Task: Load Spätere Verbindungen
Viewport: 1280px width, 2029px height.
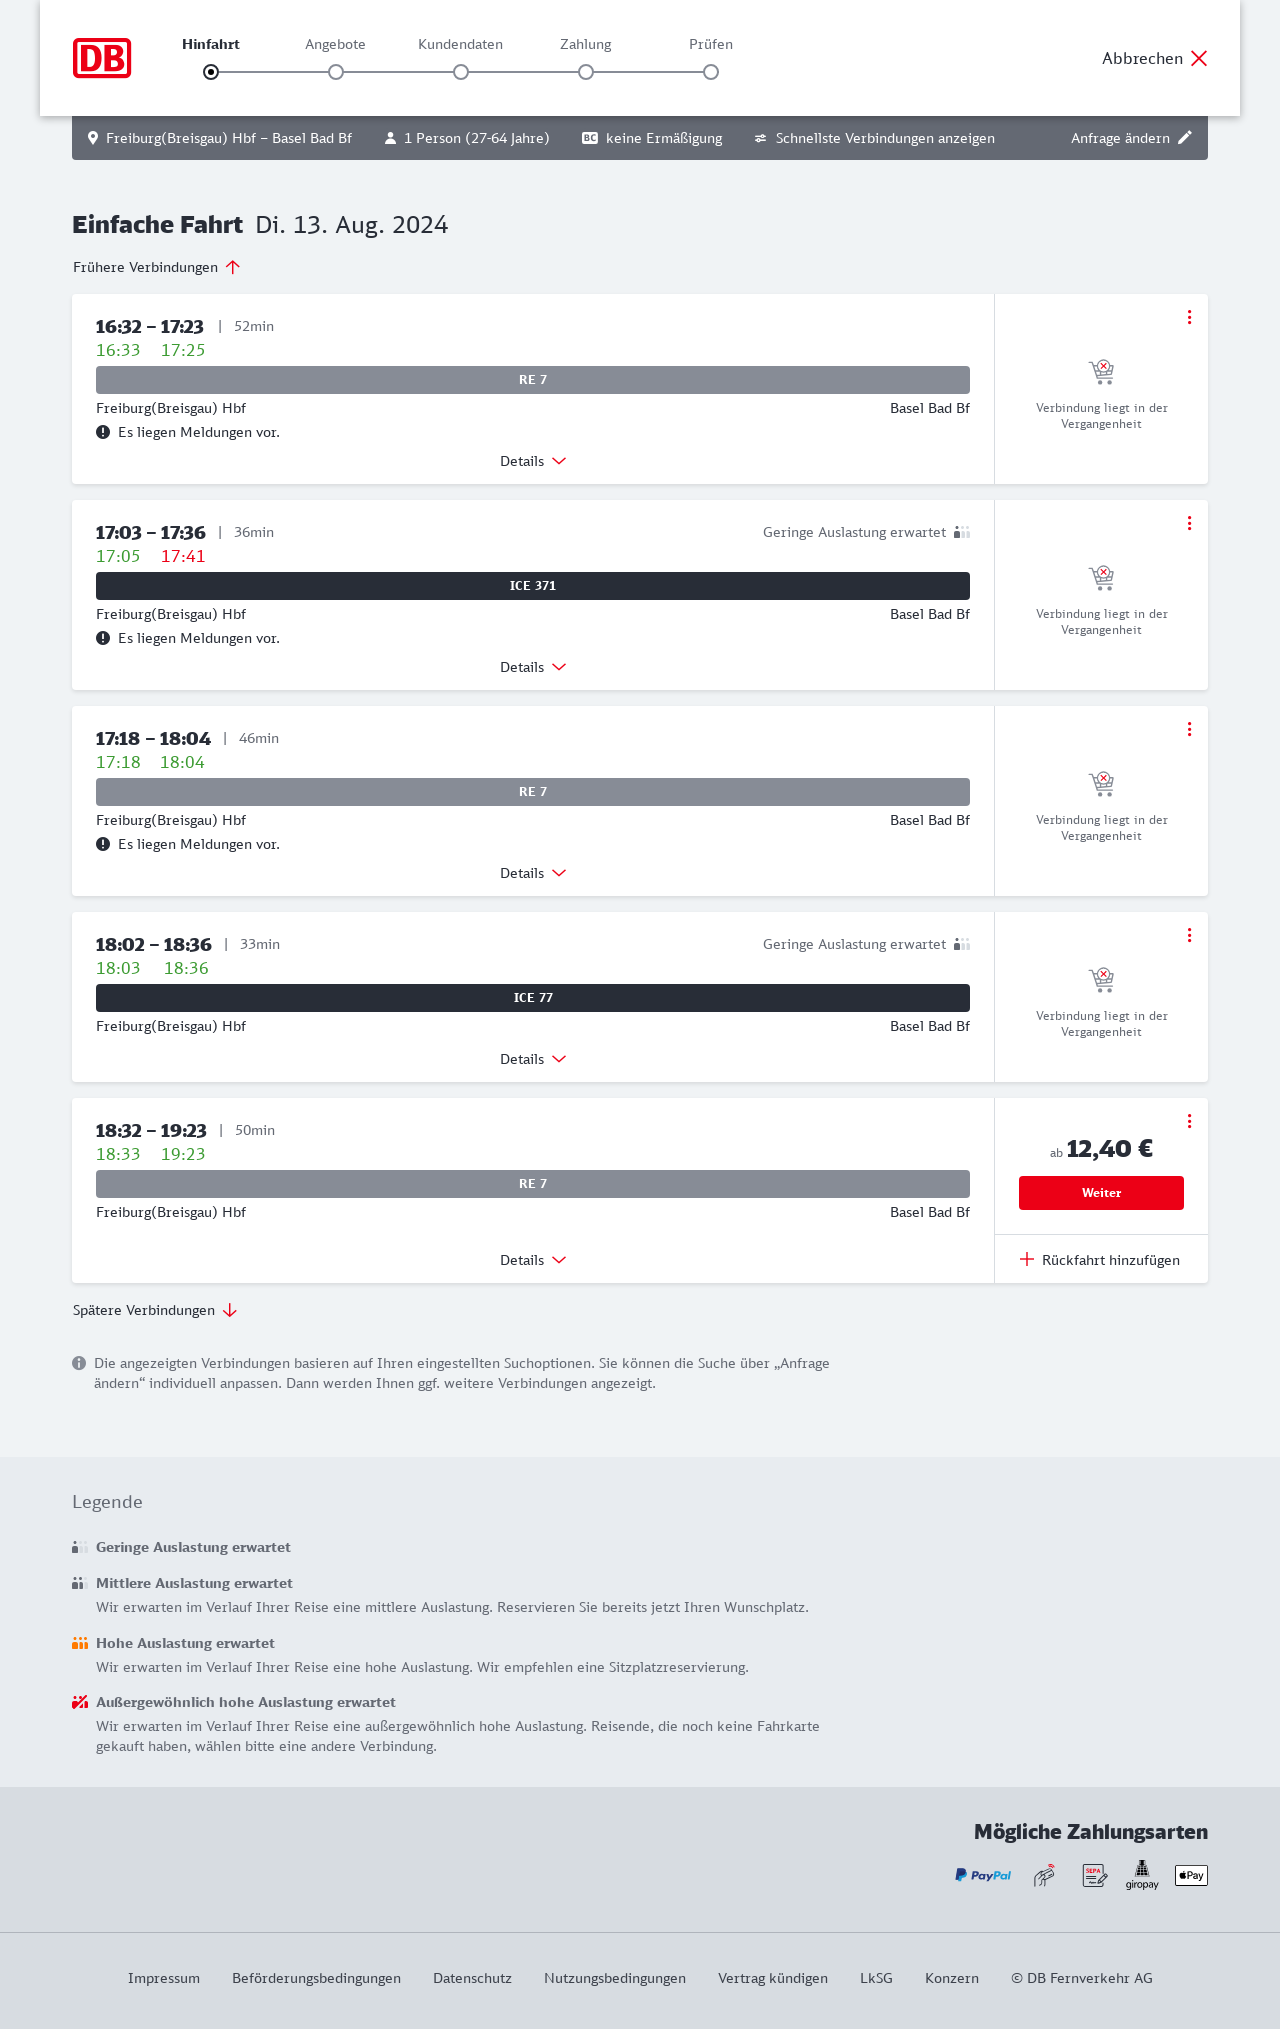Action: click(x=155, y=1310)
